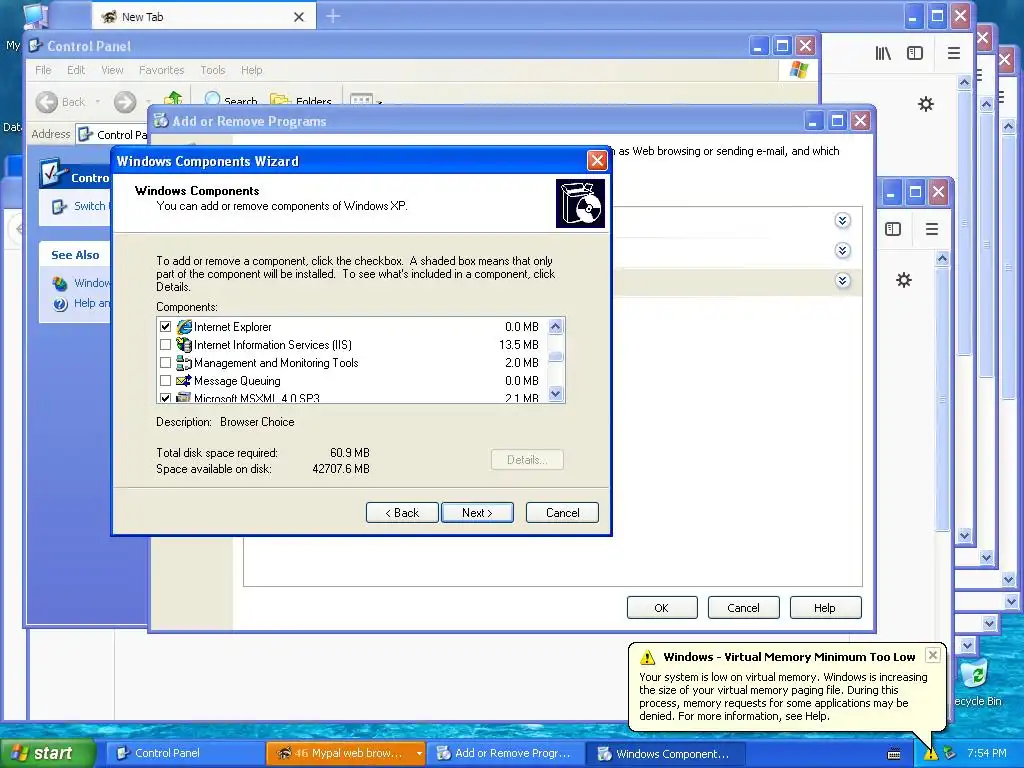The image size is (1024, 768).
Task: Click the keyboard icon in system tray
Action: 894,754
